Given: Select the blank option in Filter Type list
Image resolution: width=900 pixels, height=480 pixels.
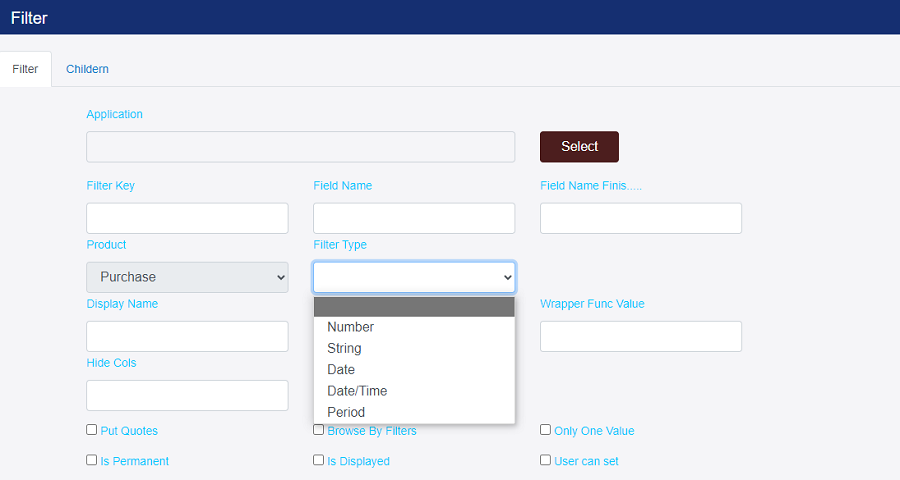Looking at the screenshot, I should 414,307.
